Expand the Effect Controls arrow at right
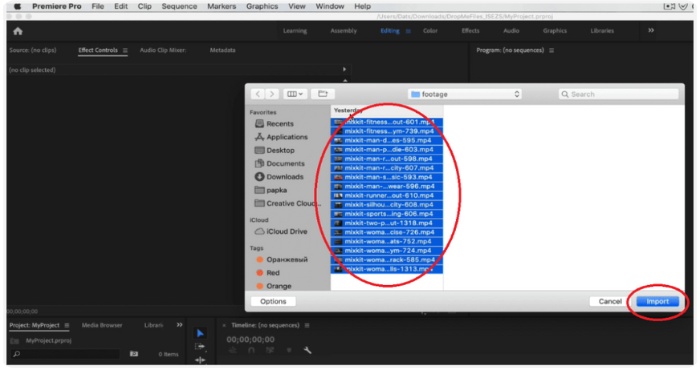 (x=344, y=69)
